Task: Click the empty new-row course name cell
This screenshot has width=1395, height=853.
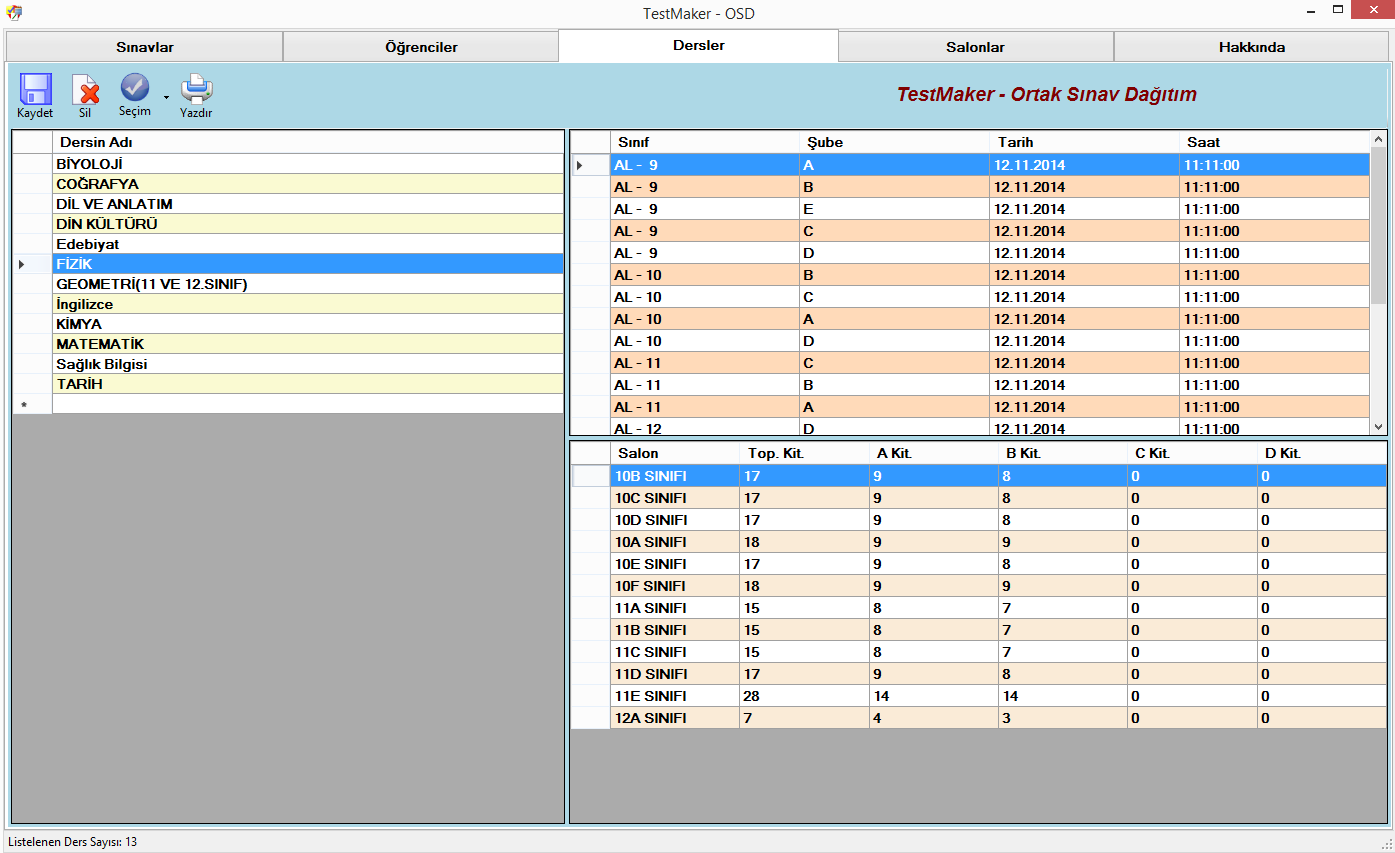Action: (307, 404)
